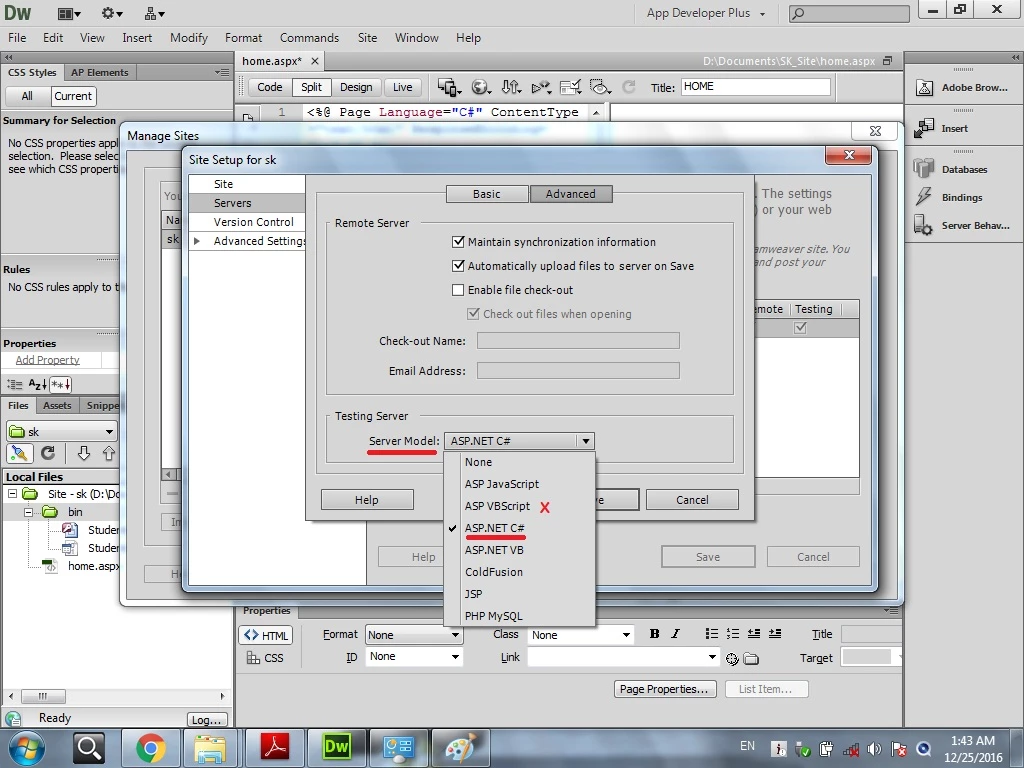Expand Advanced Settings in Site Setup
This screenshot has height=768, width=1024.
tap(197, 241)
